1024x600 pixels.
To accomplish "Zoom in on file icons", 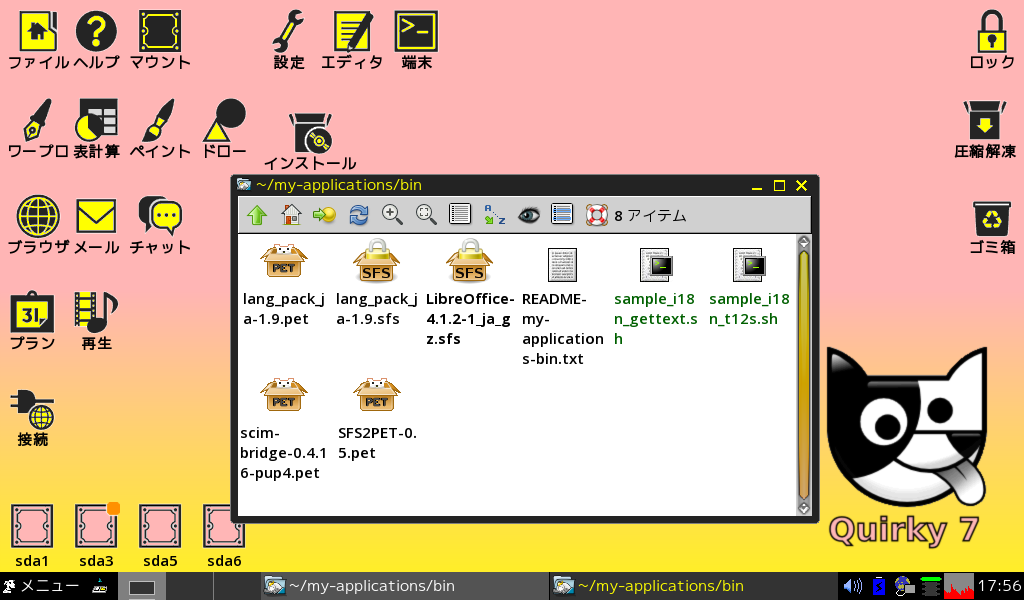I will click(392, 215).
